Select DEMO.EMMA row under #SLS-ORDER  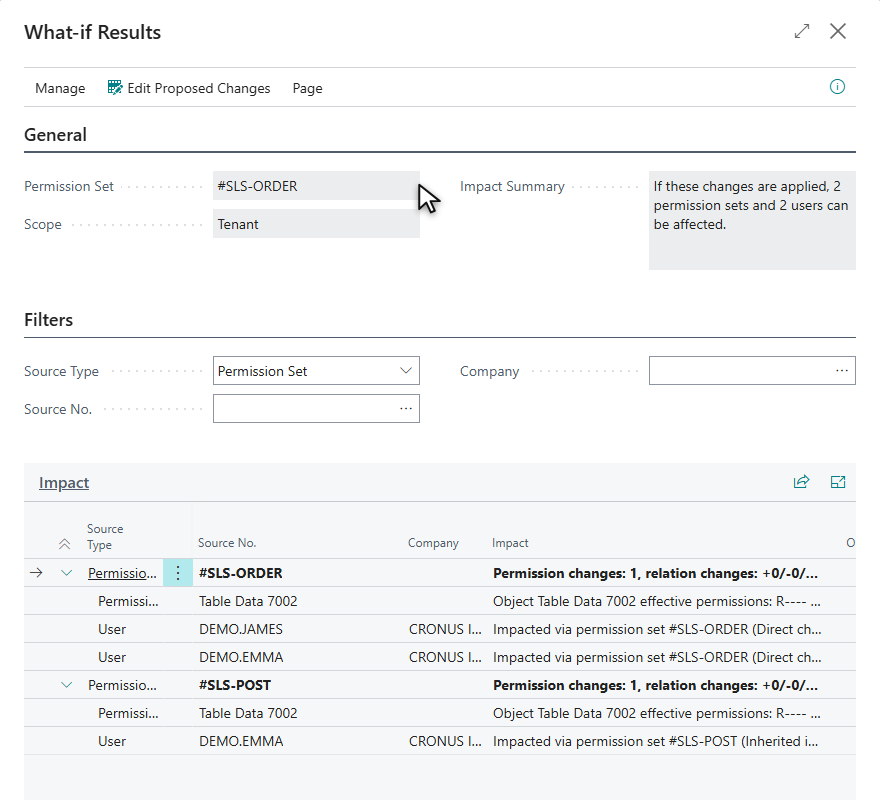[439, 657]
